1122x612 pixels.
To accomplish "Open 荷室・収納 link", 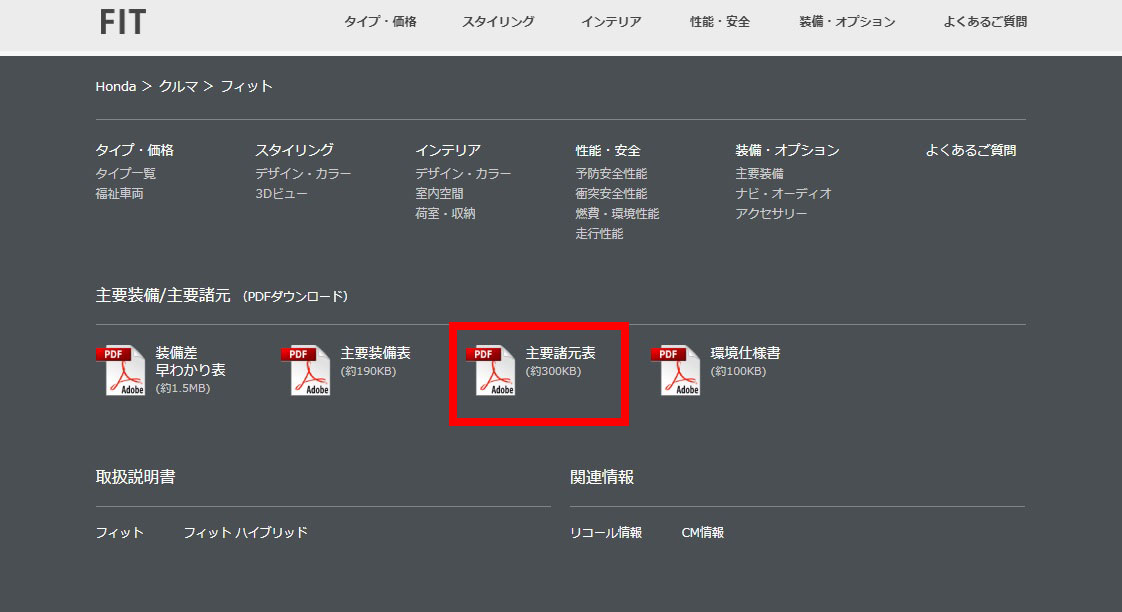I will click(445, 214).
